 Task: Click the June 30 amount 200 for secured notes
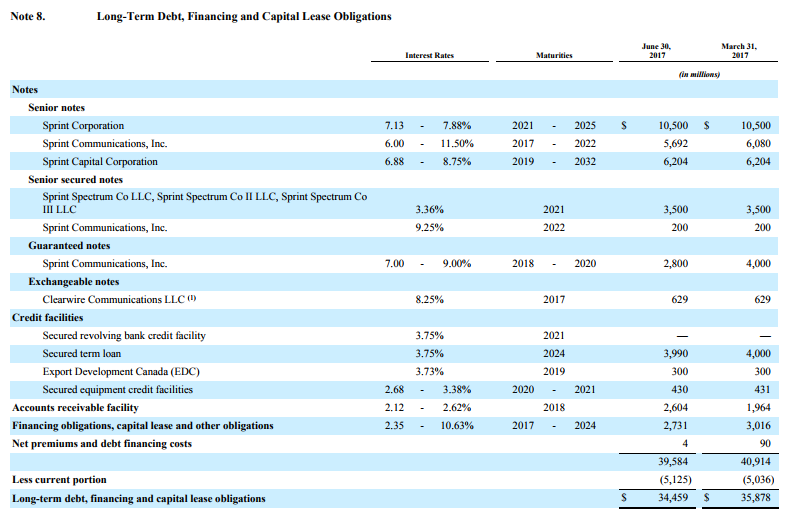[680, 227]
